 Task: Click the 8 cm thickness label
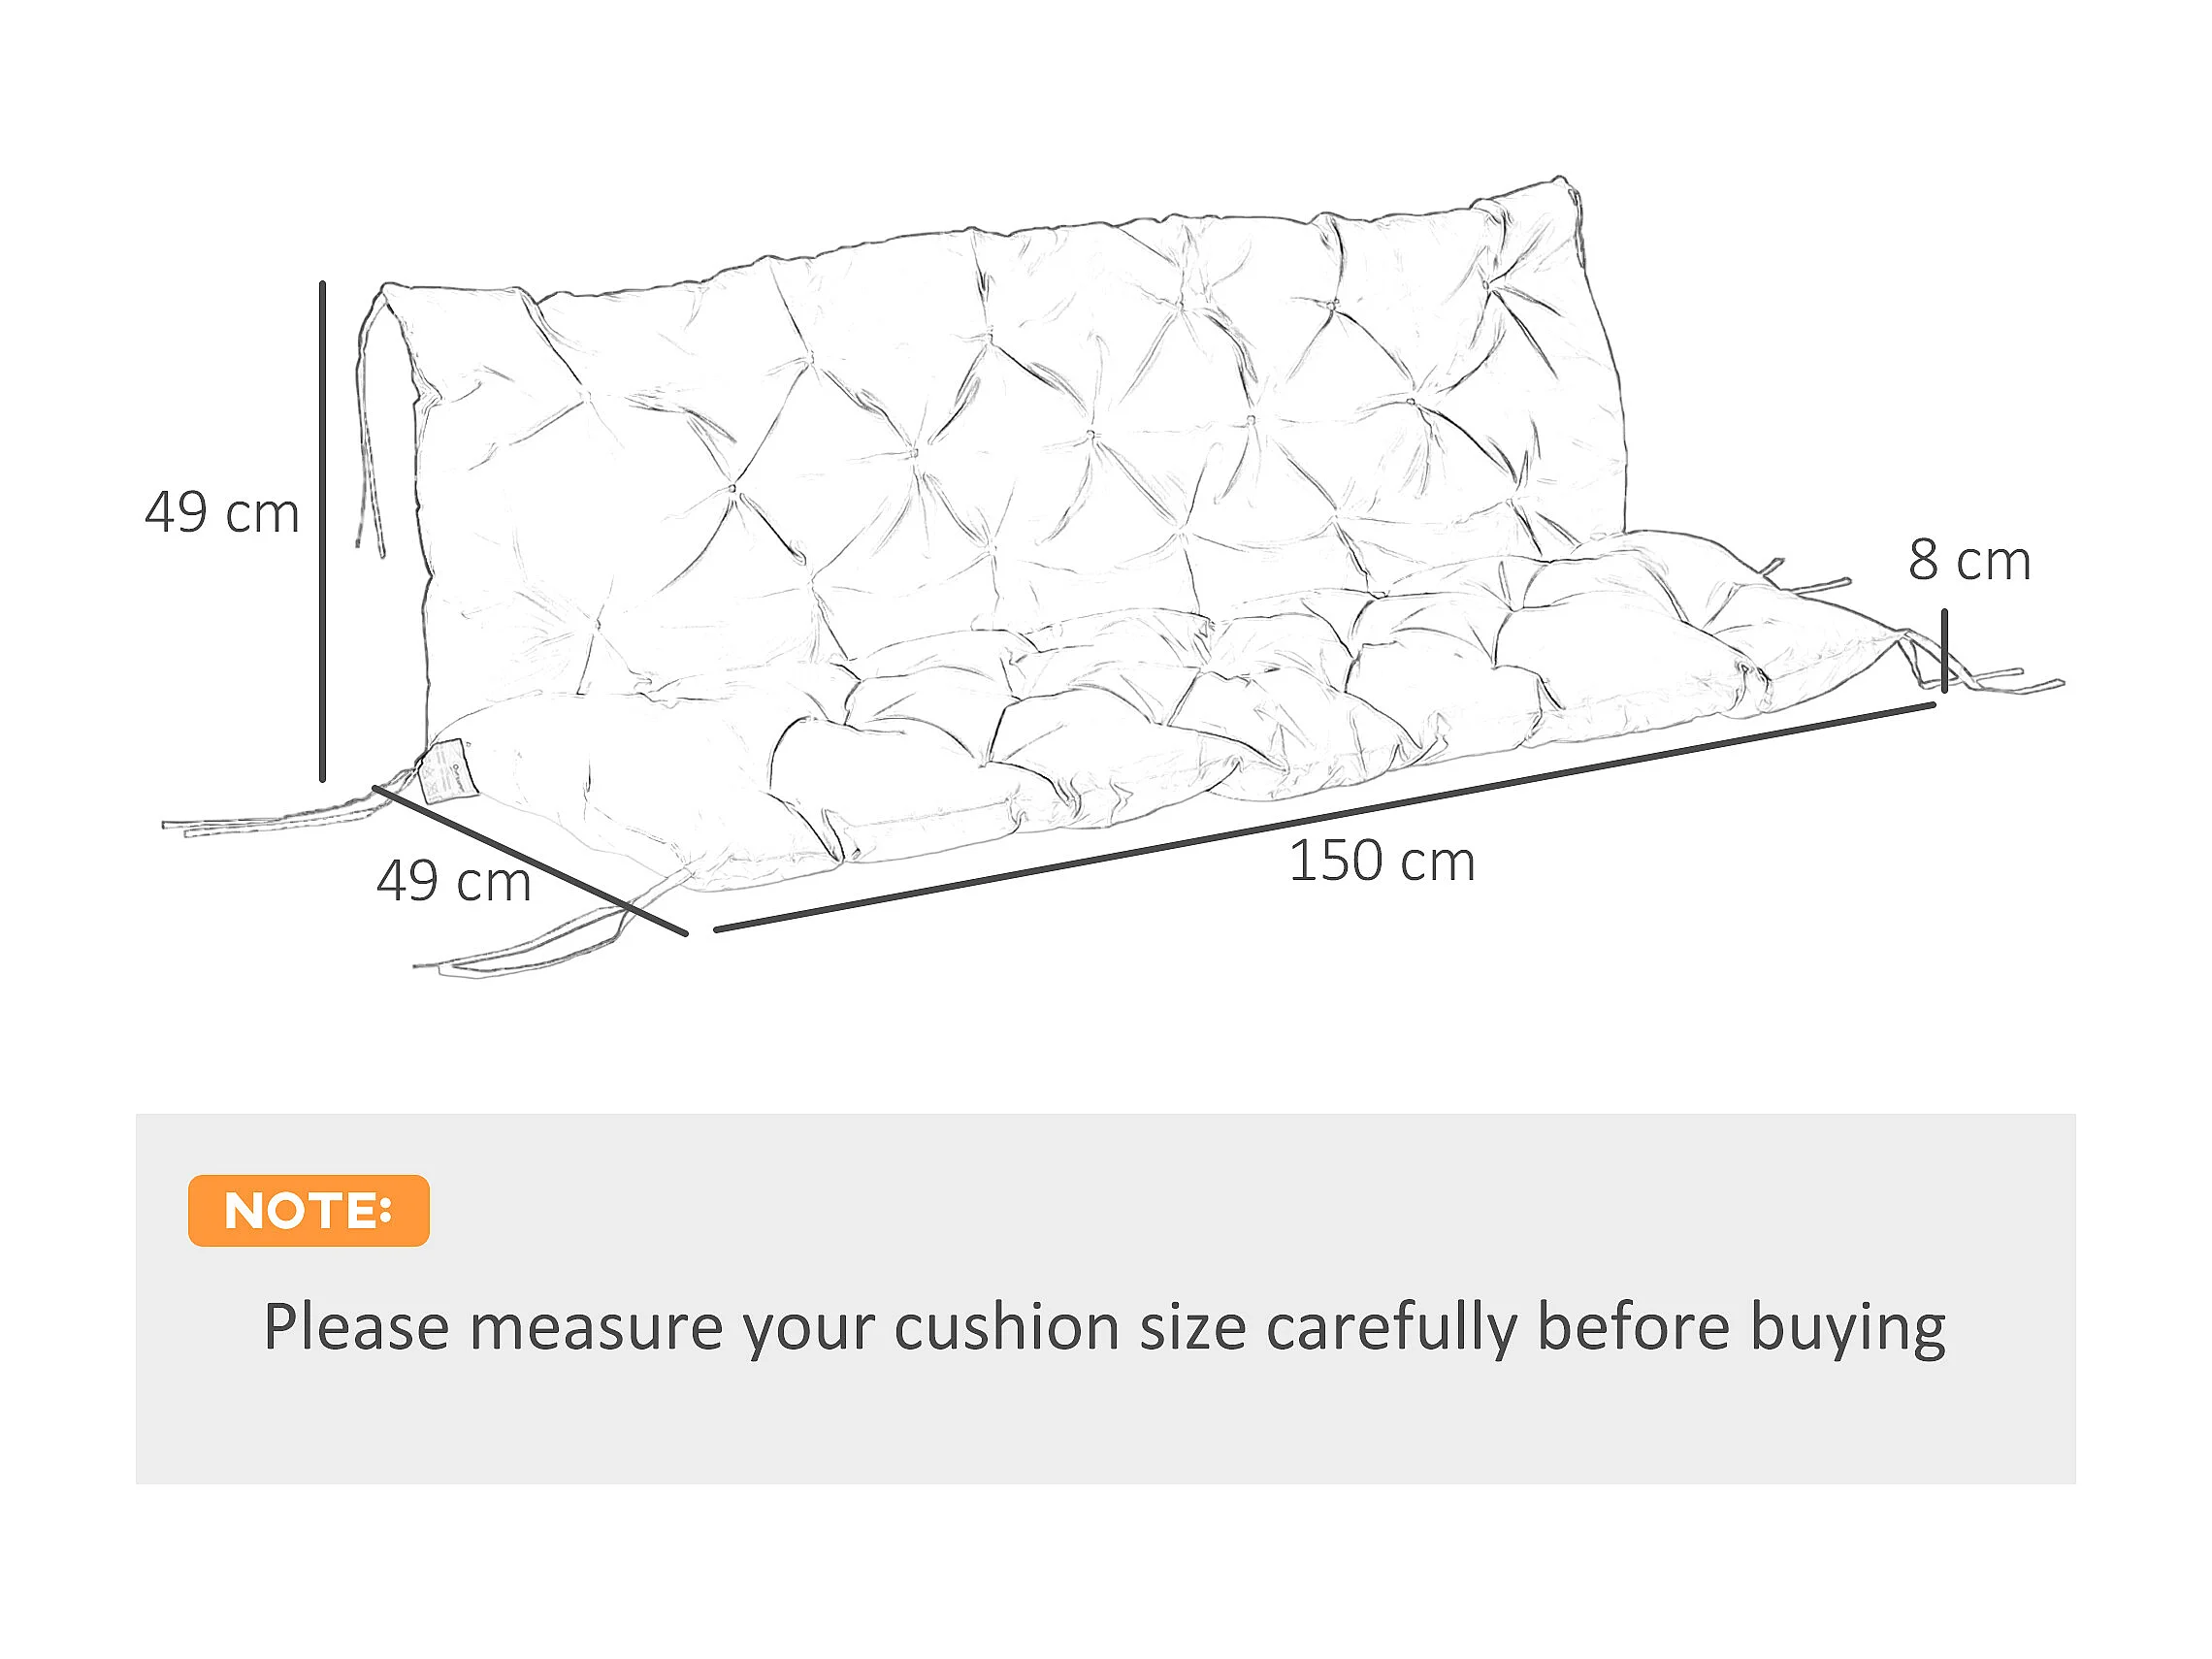pos(1969,560)
